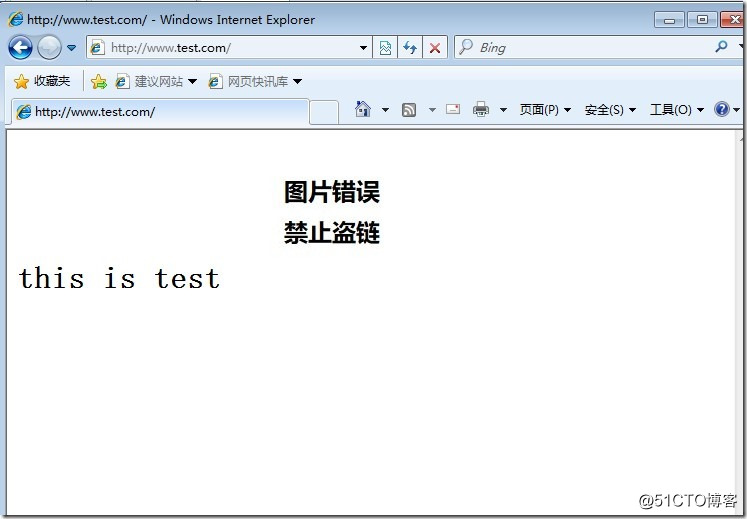The width and height of the screenshot is (747, 519).
Task: Open the Help question mark icon
Action: coord(722,109)
